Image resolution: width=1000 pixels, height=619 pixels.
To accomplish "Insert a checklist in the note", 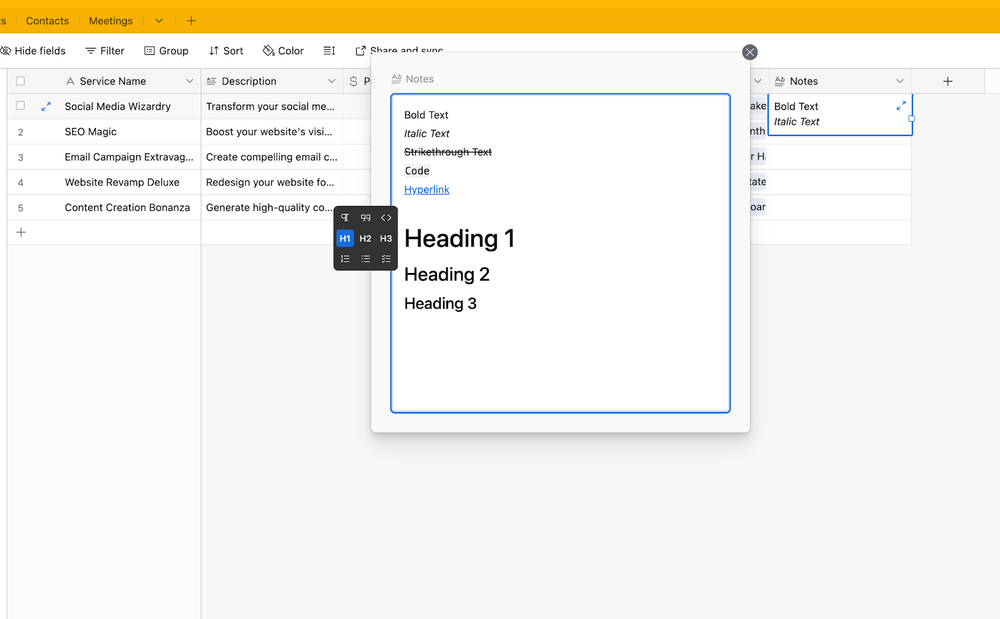I will click(x=386, y=258).
